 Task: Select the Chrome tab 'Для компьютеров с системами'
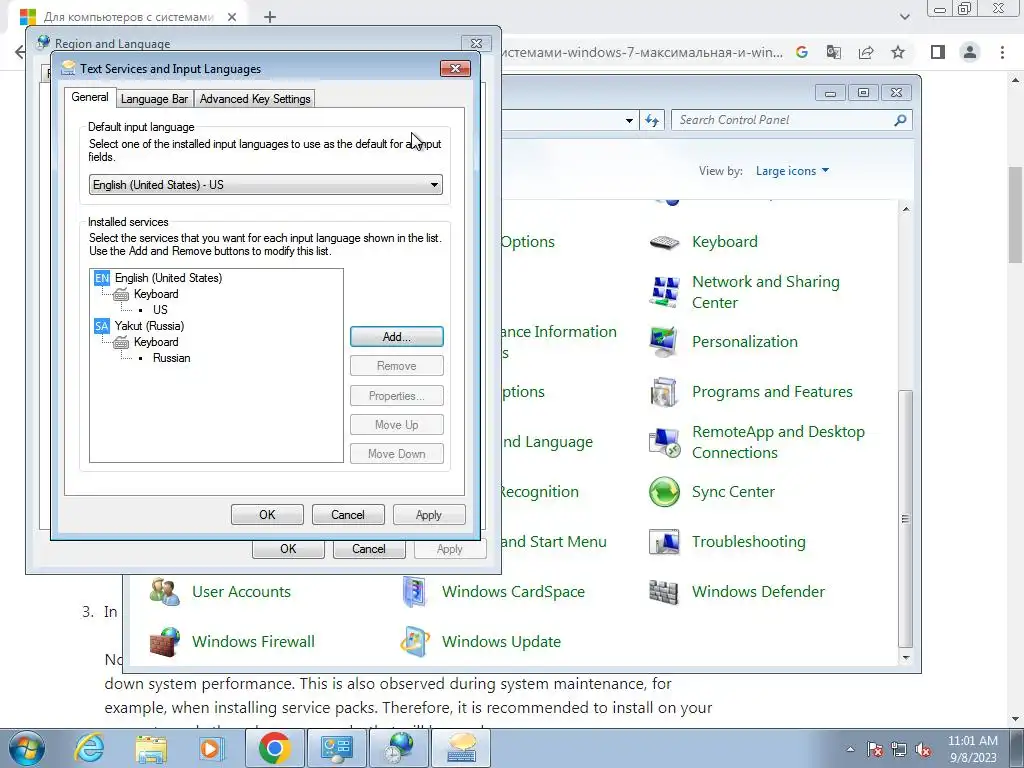(x=128, y=17)
